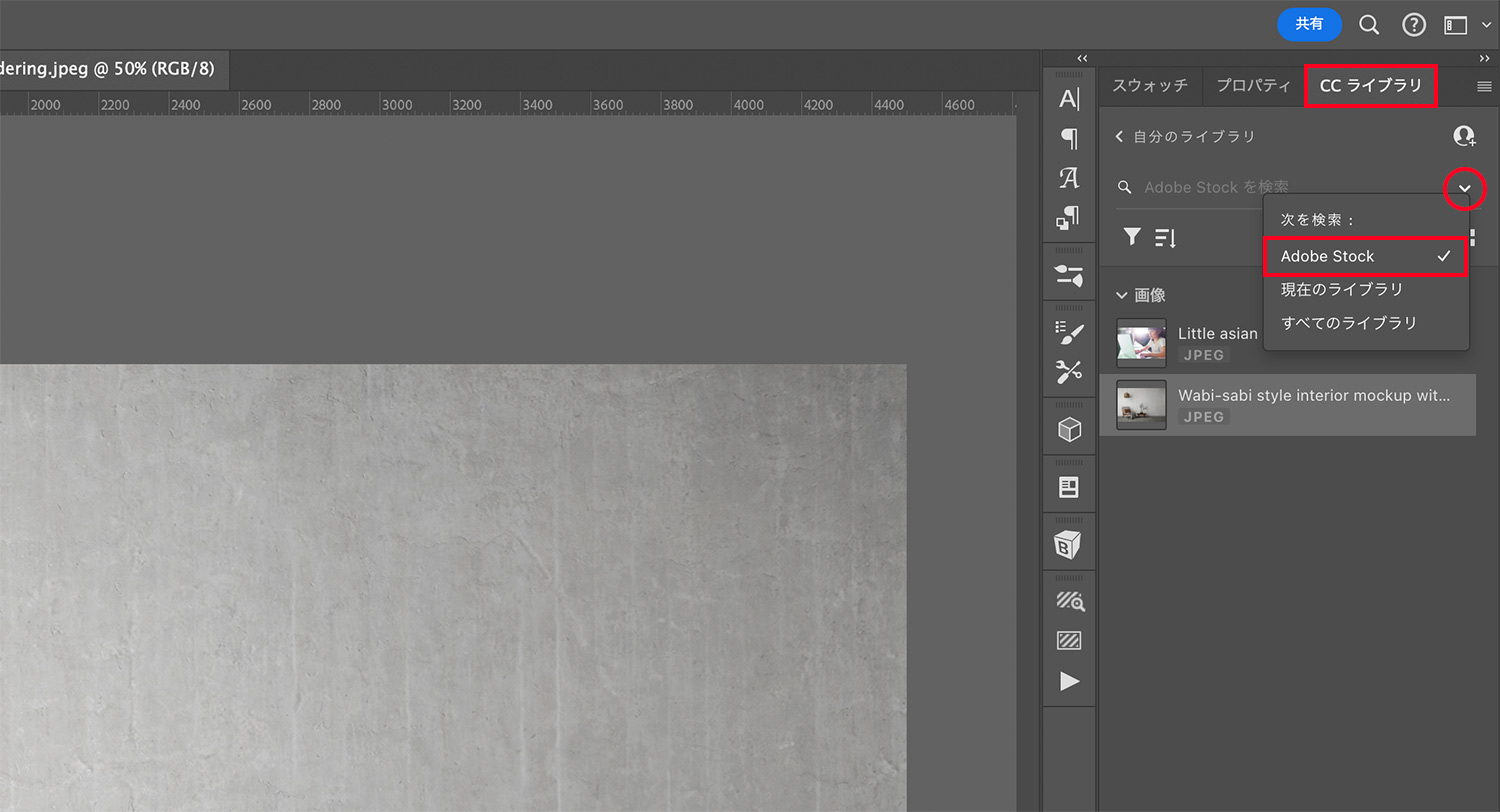
Task: Select the 'Little asian' item name
Action: point(1218,333)
